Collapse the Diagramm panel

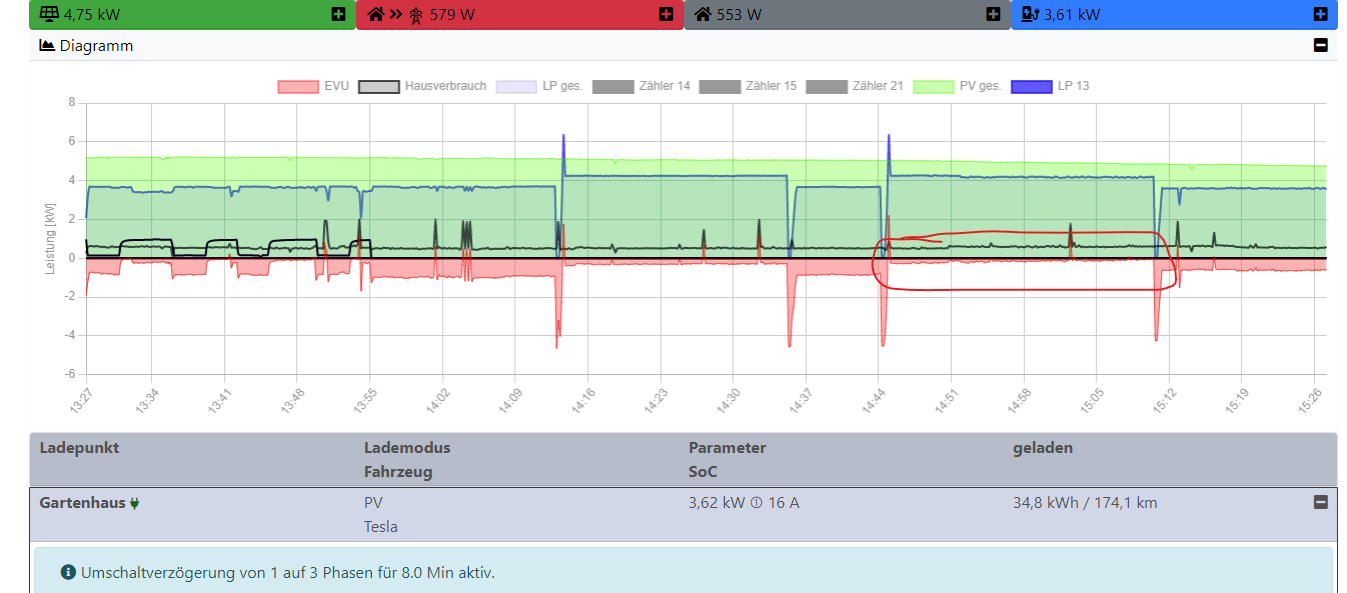click(1320, 46)
